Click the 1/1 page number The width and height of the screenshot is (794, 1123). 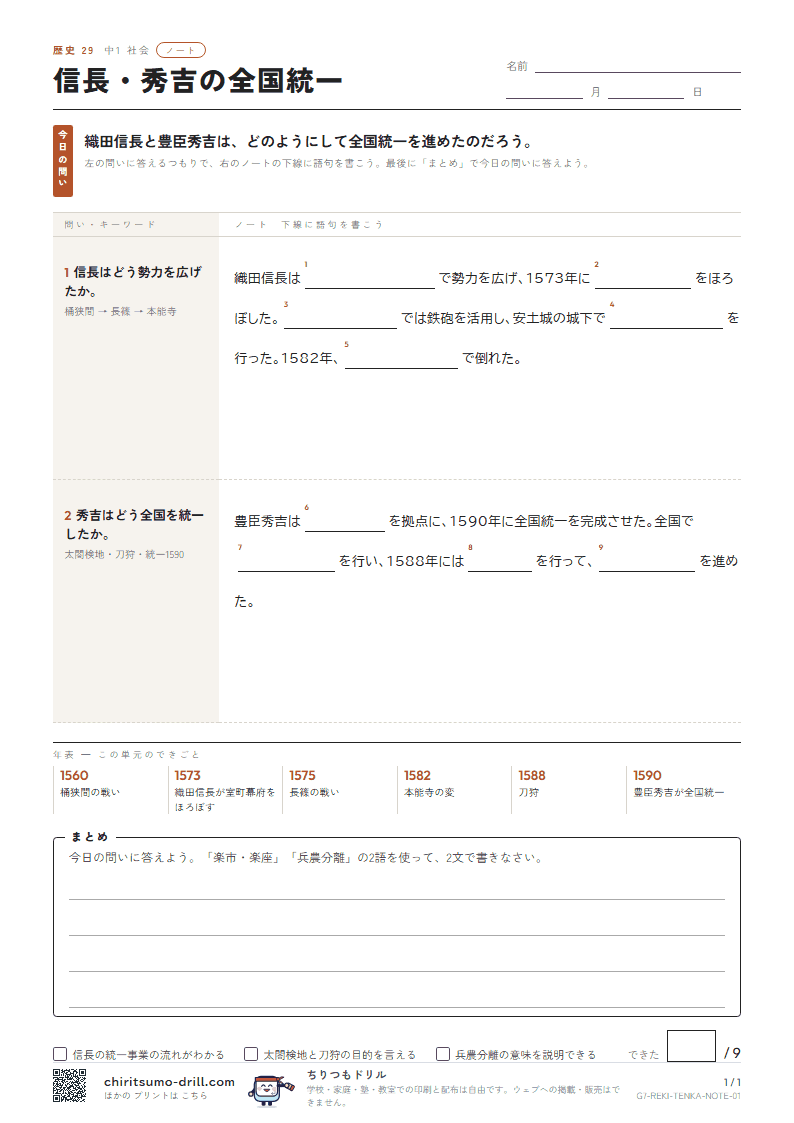coord(732,1082)
